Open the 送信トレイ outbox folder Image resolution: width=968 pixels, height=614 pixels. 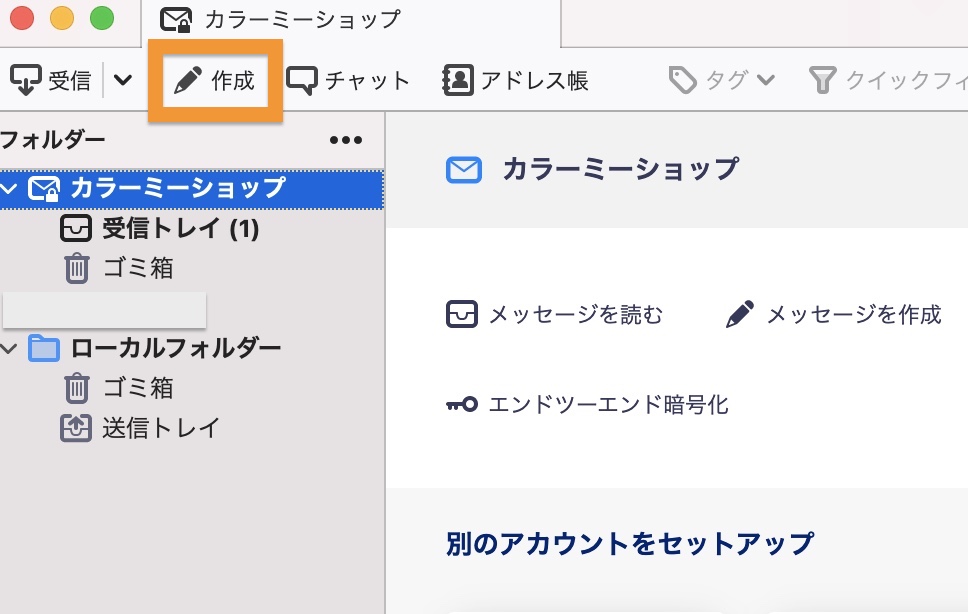(160, 428)
